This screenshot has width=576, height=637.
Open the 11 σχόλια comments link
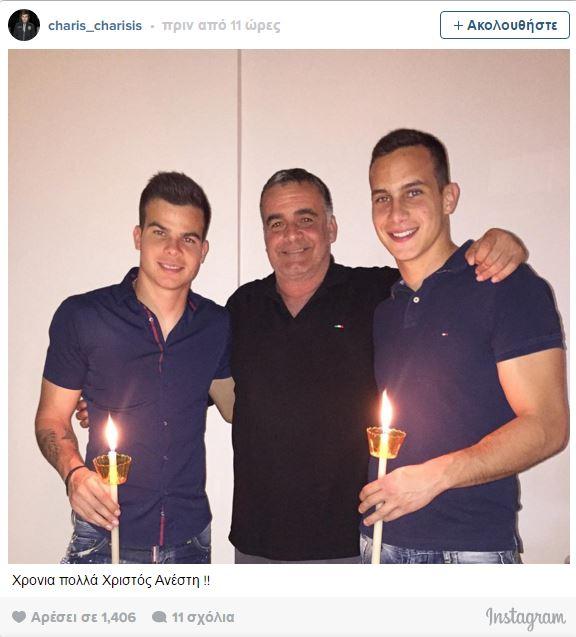tap(203, 617)
